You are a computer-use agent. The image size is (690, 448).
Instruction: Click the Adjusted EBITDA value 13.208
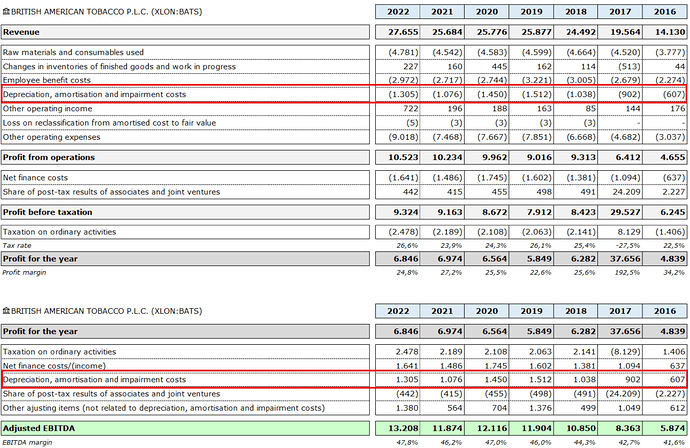tap(403, 428)
